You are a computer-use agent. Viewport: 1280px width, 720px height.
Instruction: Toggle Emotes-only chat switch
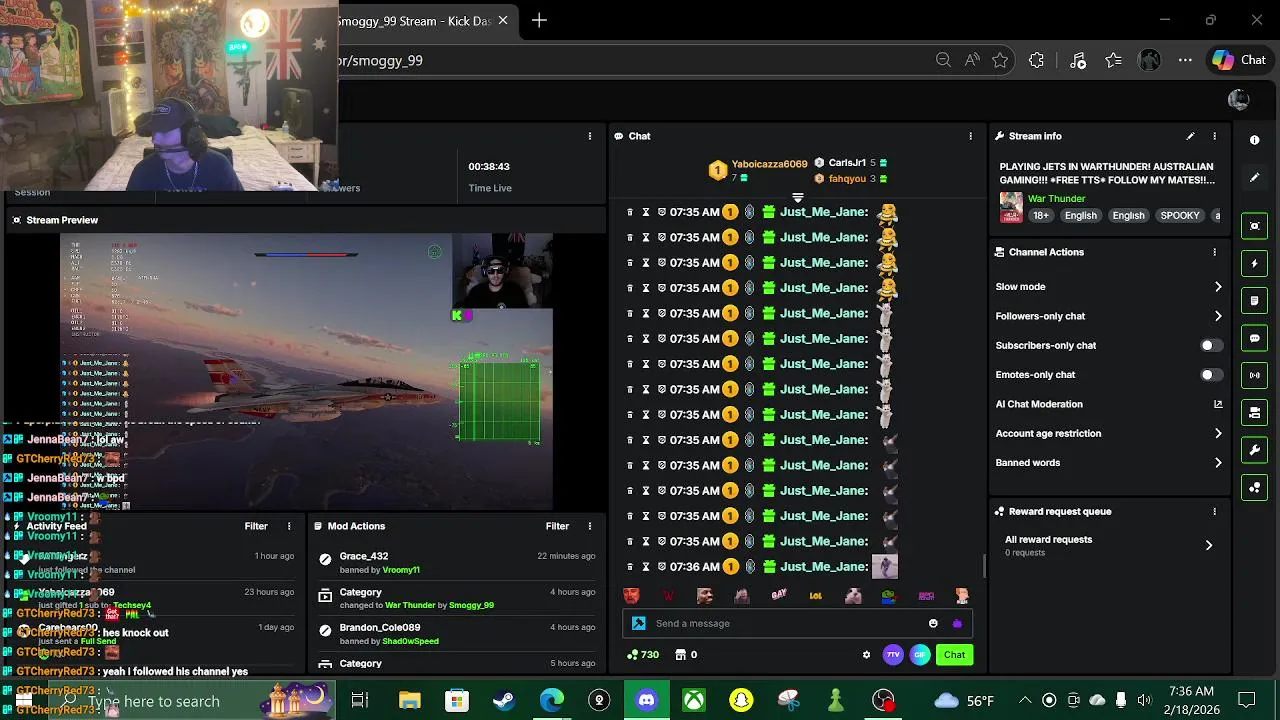[x=1210, y=375]
